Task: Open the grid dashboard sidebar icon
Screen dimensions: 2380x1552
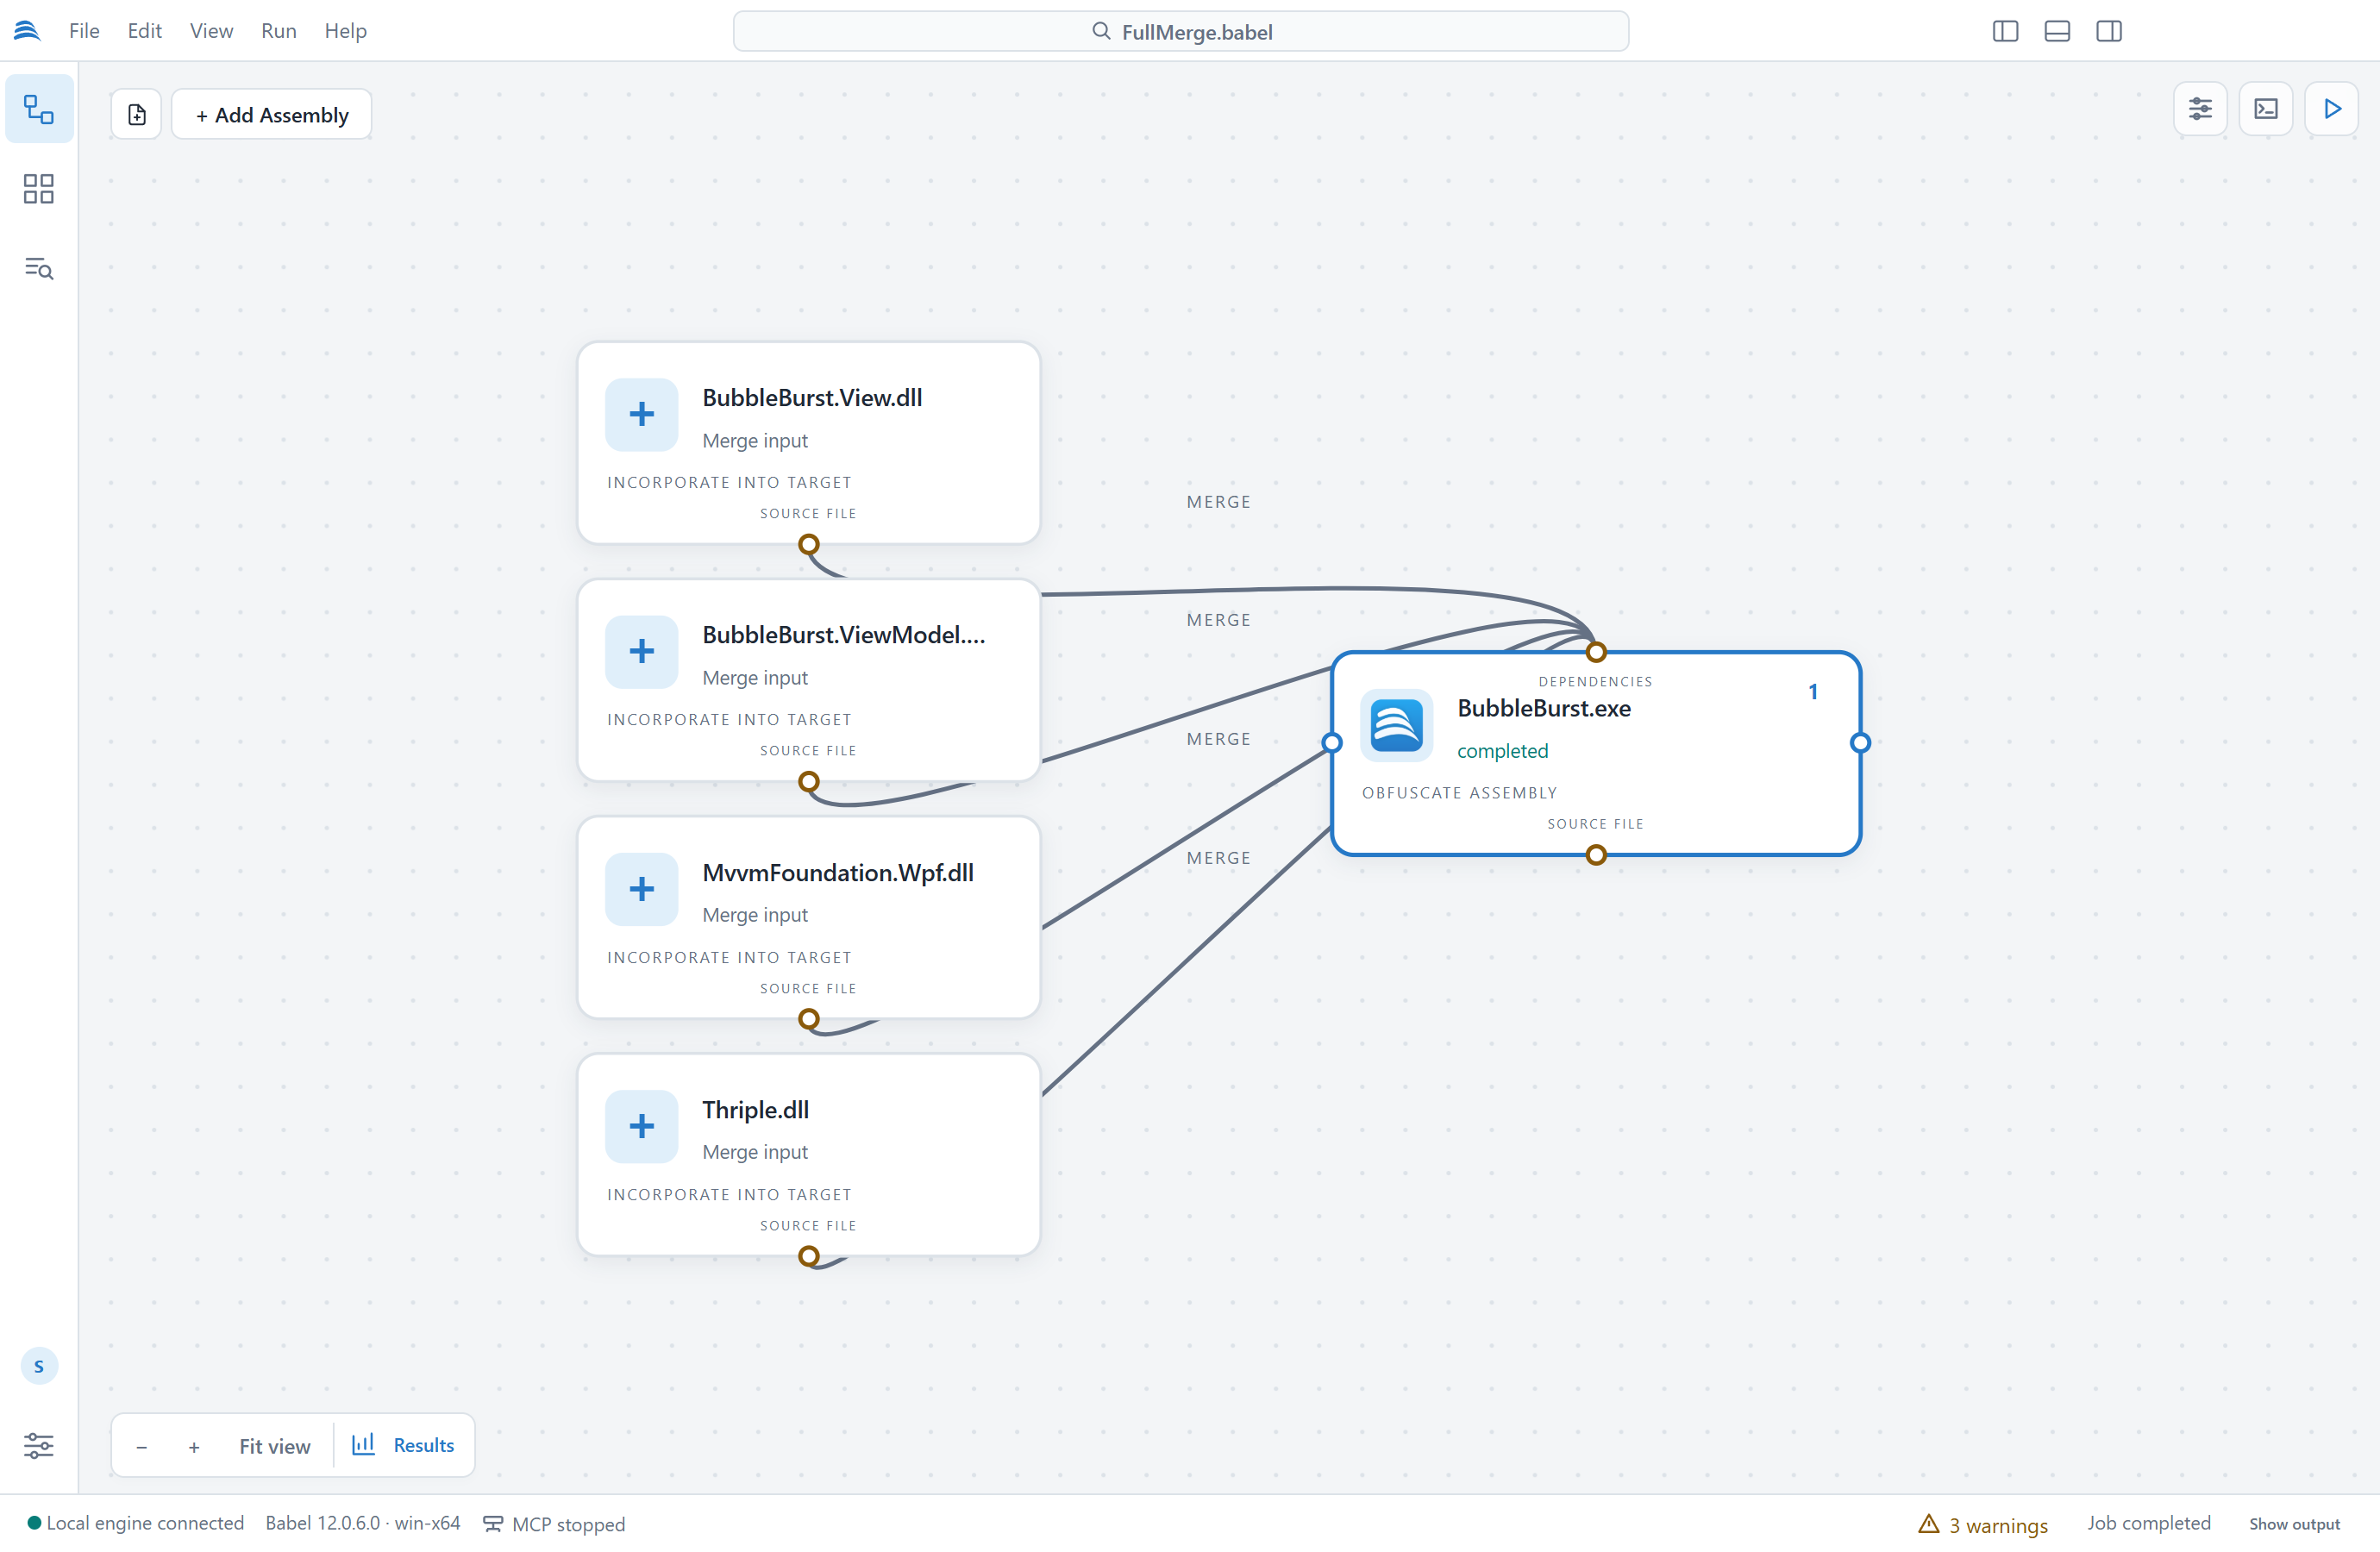Action: [x=39, y=189]
